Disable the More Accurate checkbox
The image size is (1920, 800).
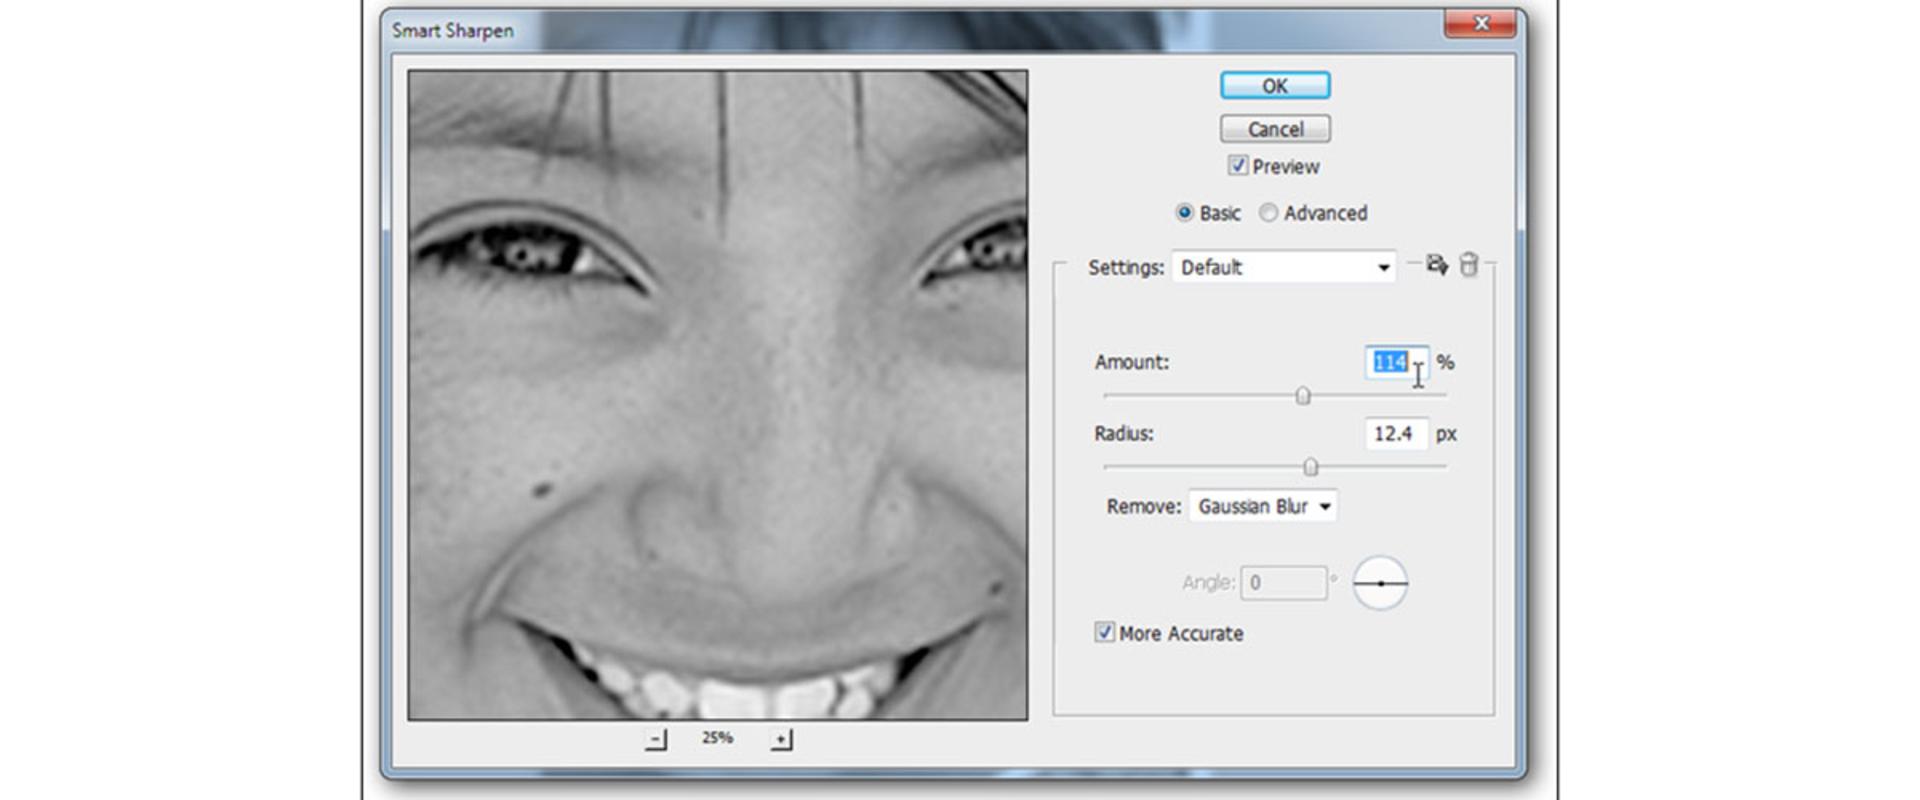(1104, 632)
